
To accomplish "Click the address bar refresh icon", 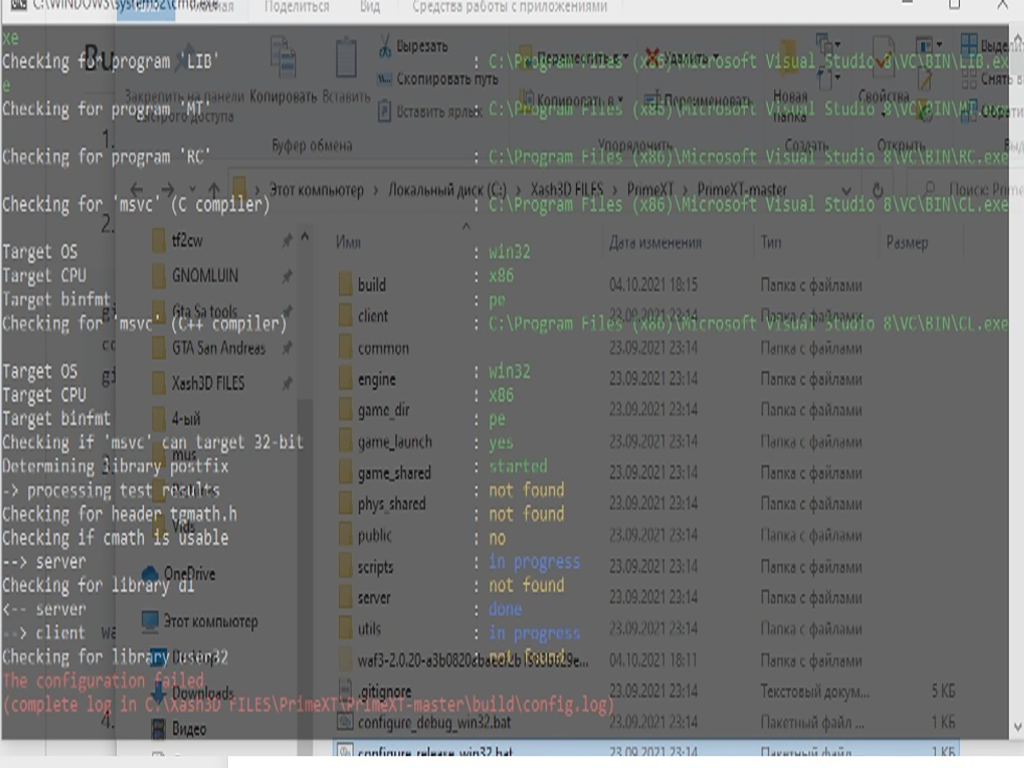I will 878,190.
